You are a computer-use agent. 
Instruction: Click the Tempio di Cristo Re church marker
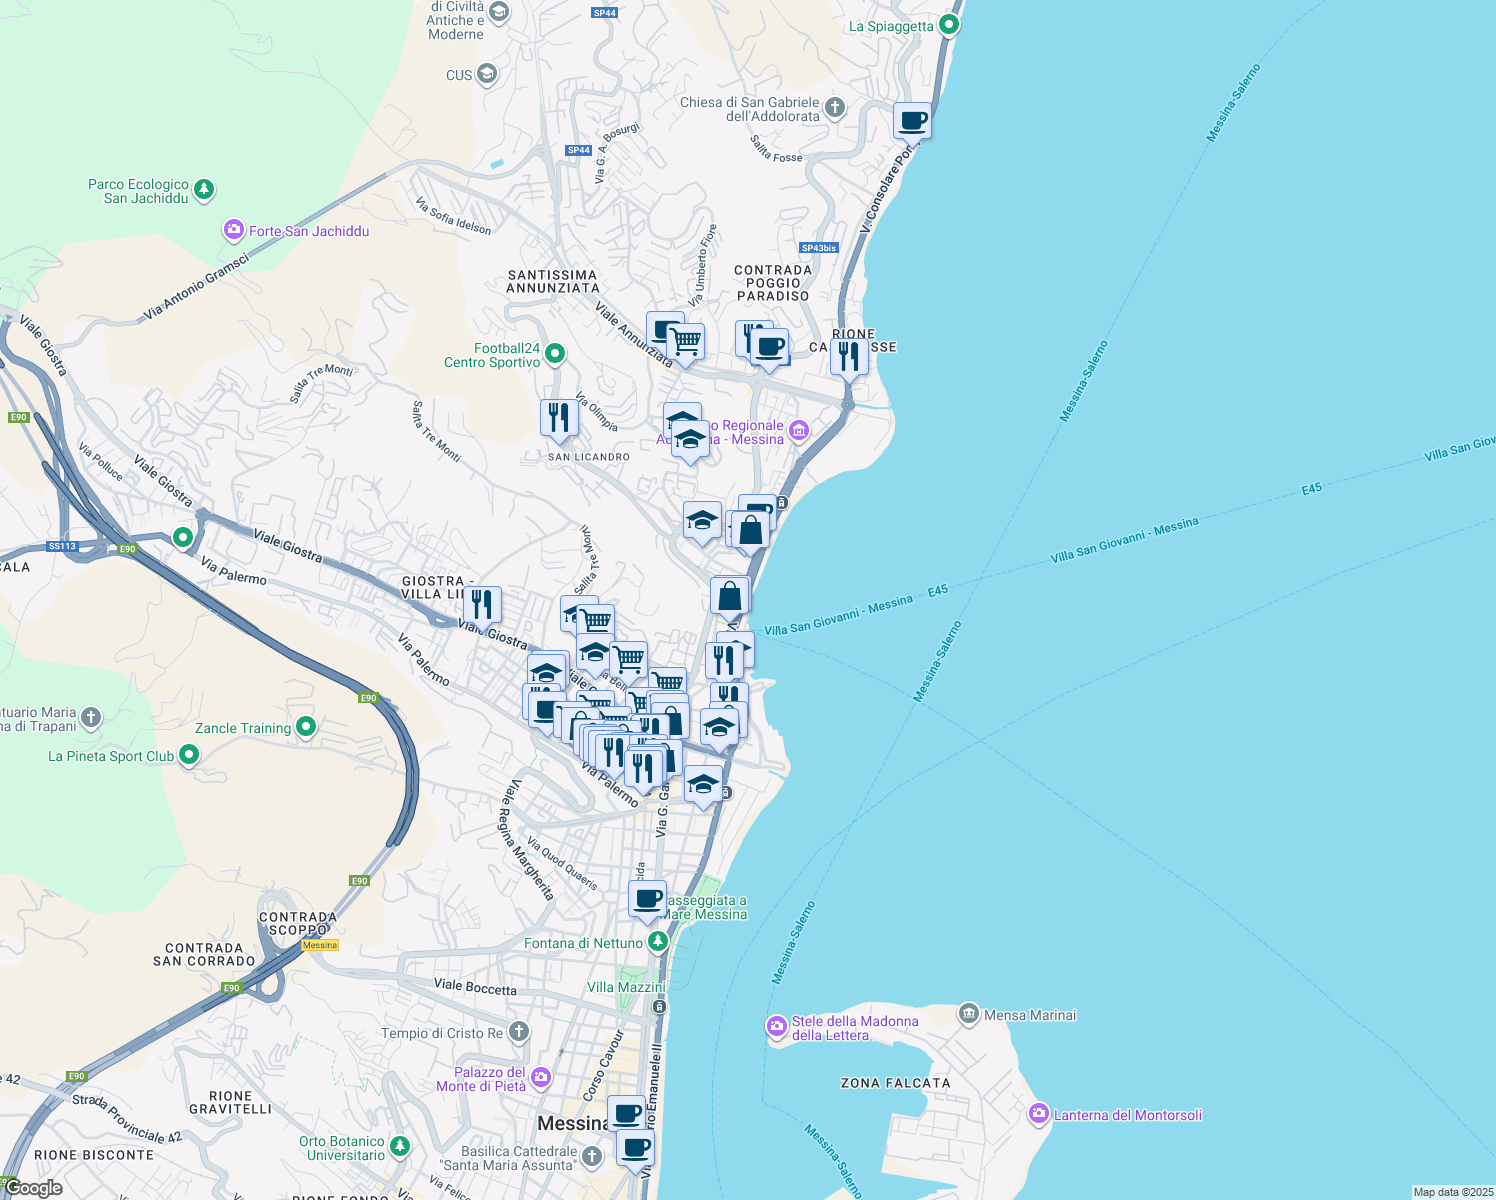518,1031
